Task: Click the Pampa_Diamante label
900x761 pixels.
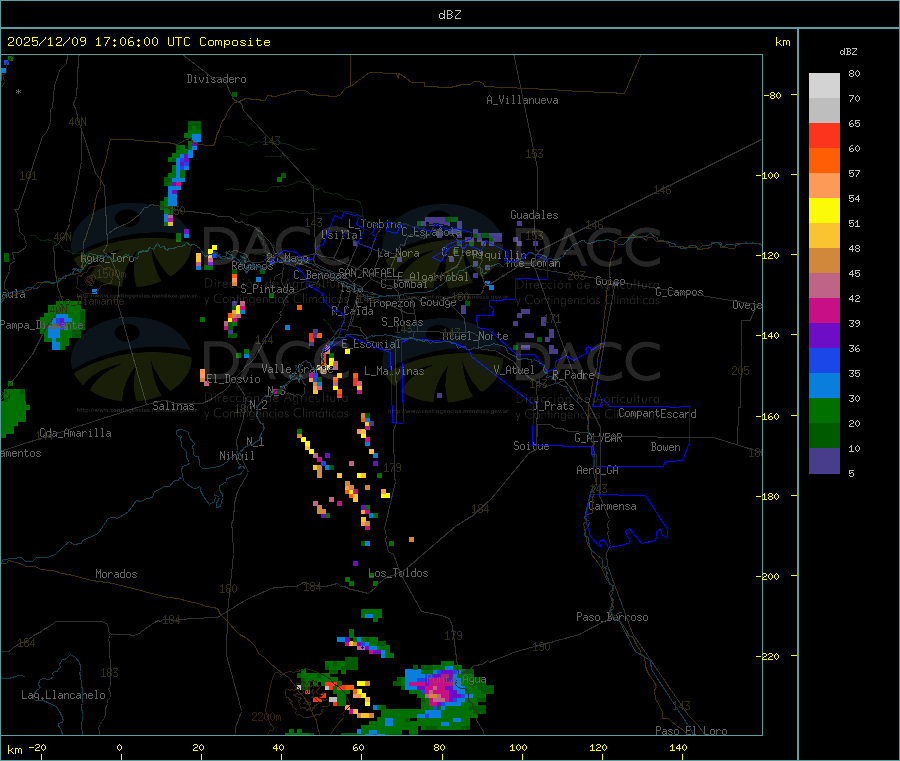Action: (x=41, y=325)
